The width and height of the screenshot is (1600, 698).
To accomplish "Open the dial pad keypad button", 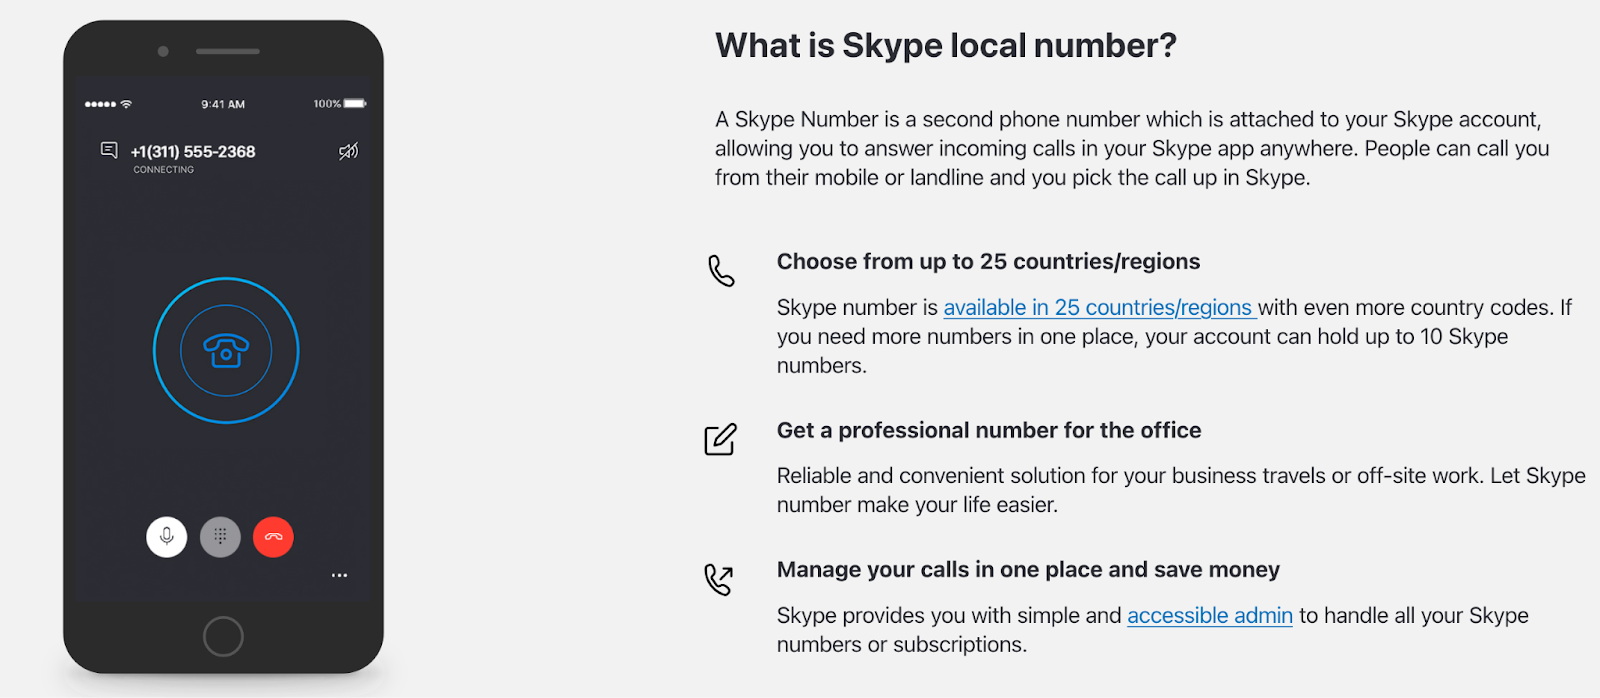I will point(220,537).
